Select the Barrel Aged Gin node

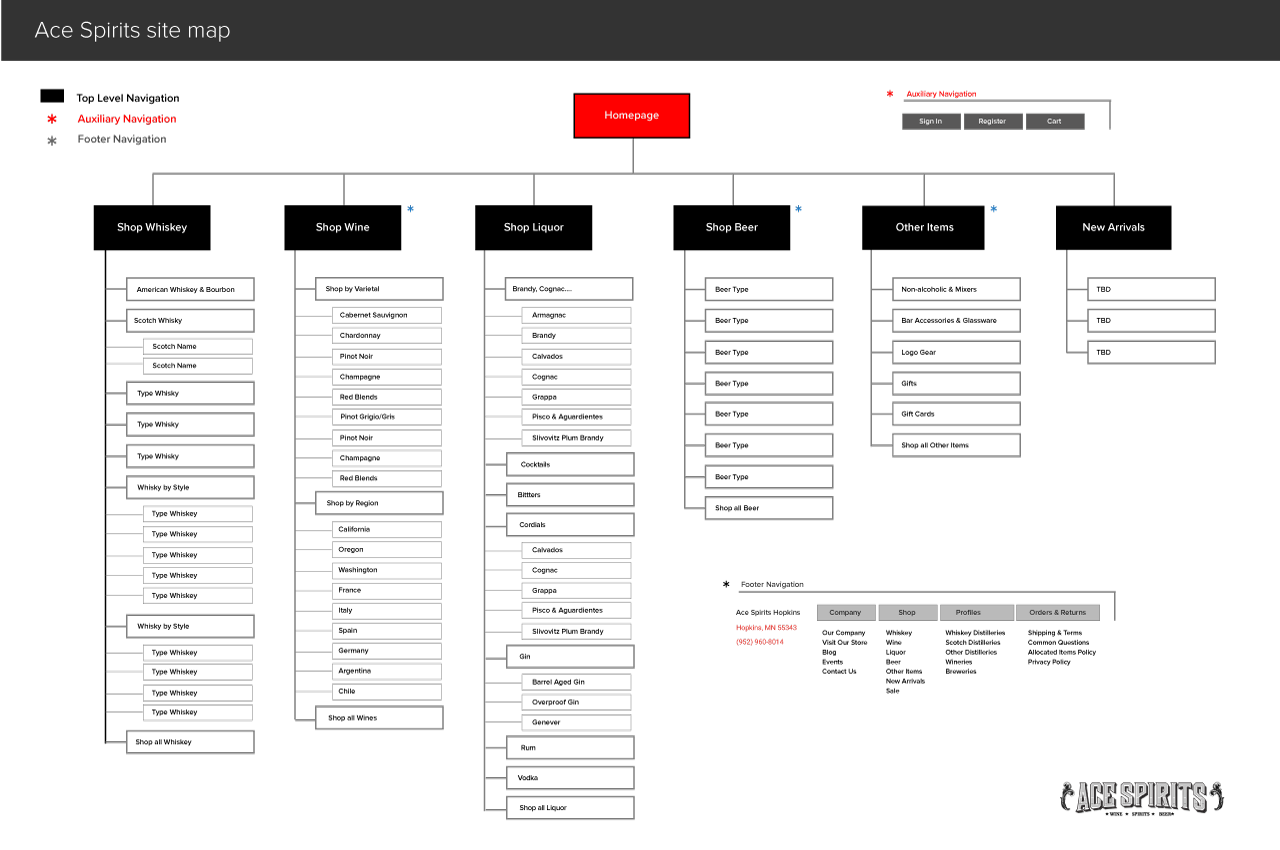coord(576,682)
